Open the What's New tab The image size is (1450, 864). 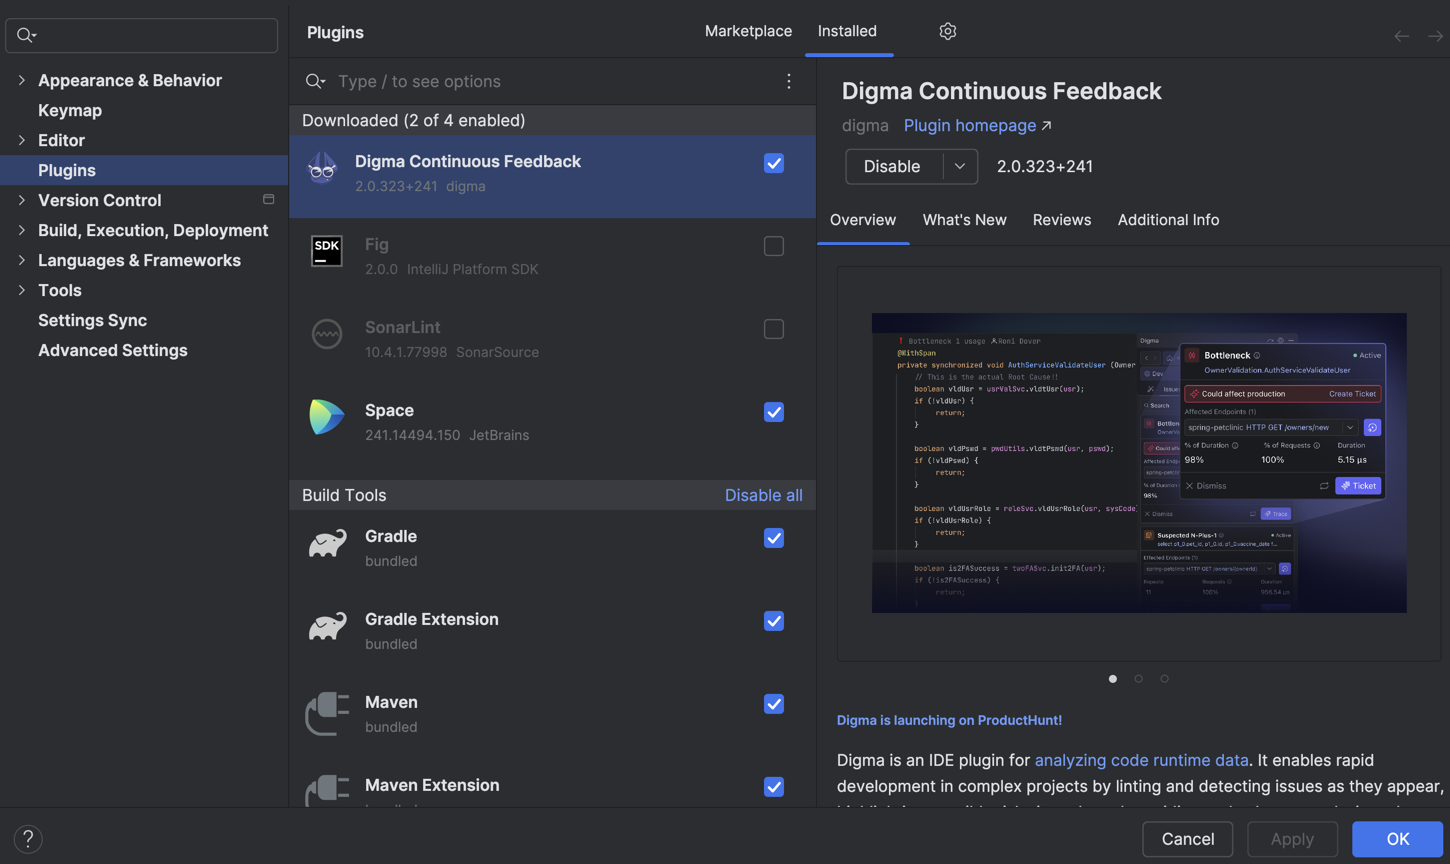964,220
